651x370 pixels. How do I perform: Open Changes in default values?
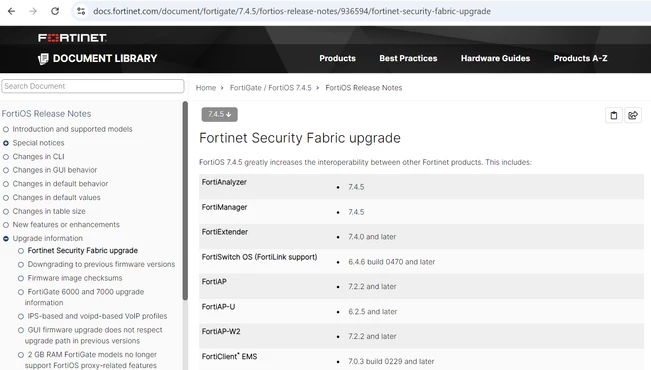coord(56,197)
